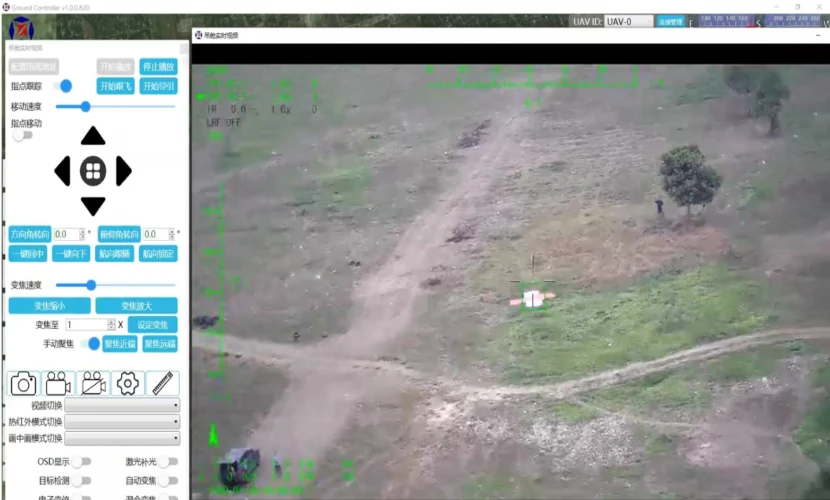Enable the 目标检测 switch
Screen dimensions: 830x500
point(82,480)
